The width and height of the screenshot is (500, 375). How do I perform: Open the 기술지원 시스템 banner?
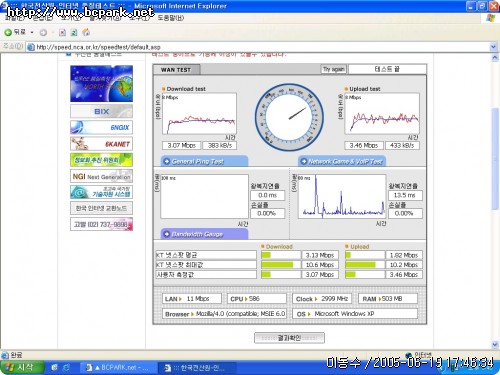click(101, 192)
